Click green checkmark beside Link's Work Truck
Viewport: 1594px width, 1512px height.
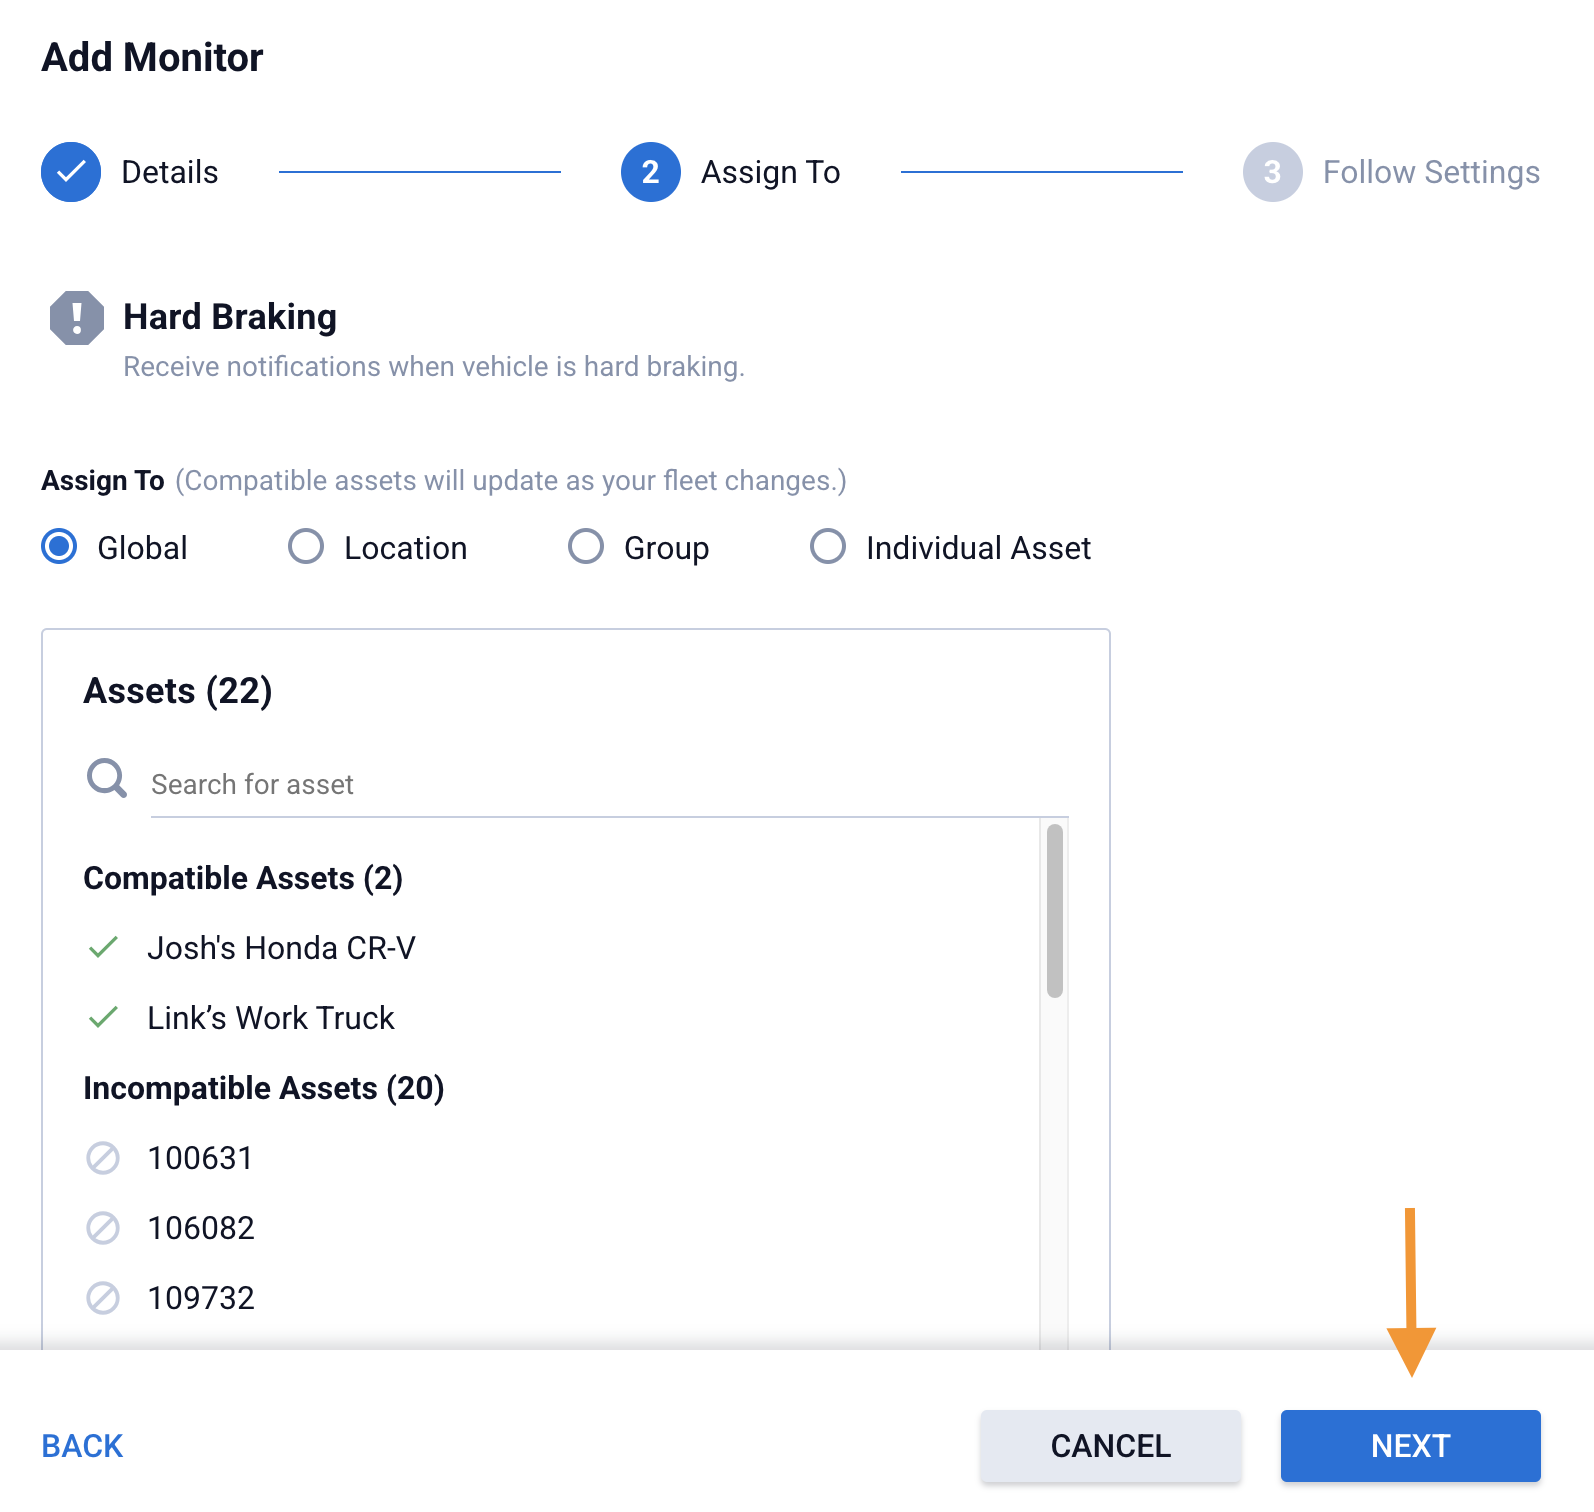tap(104, 1017)
